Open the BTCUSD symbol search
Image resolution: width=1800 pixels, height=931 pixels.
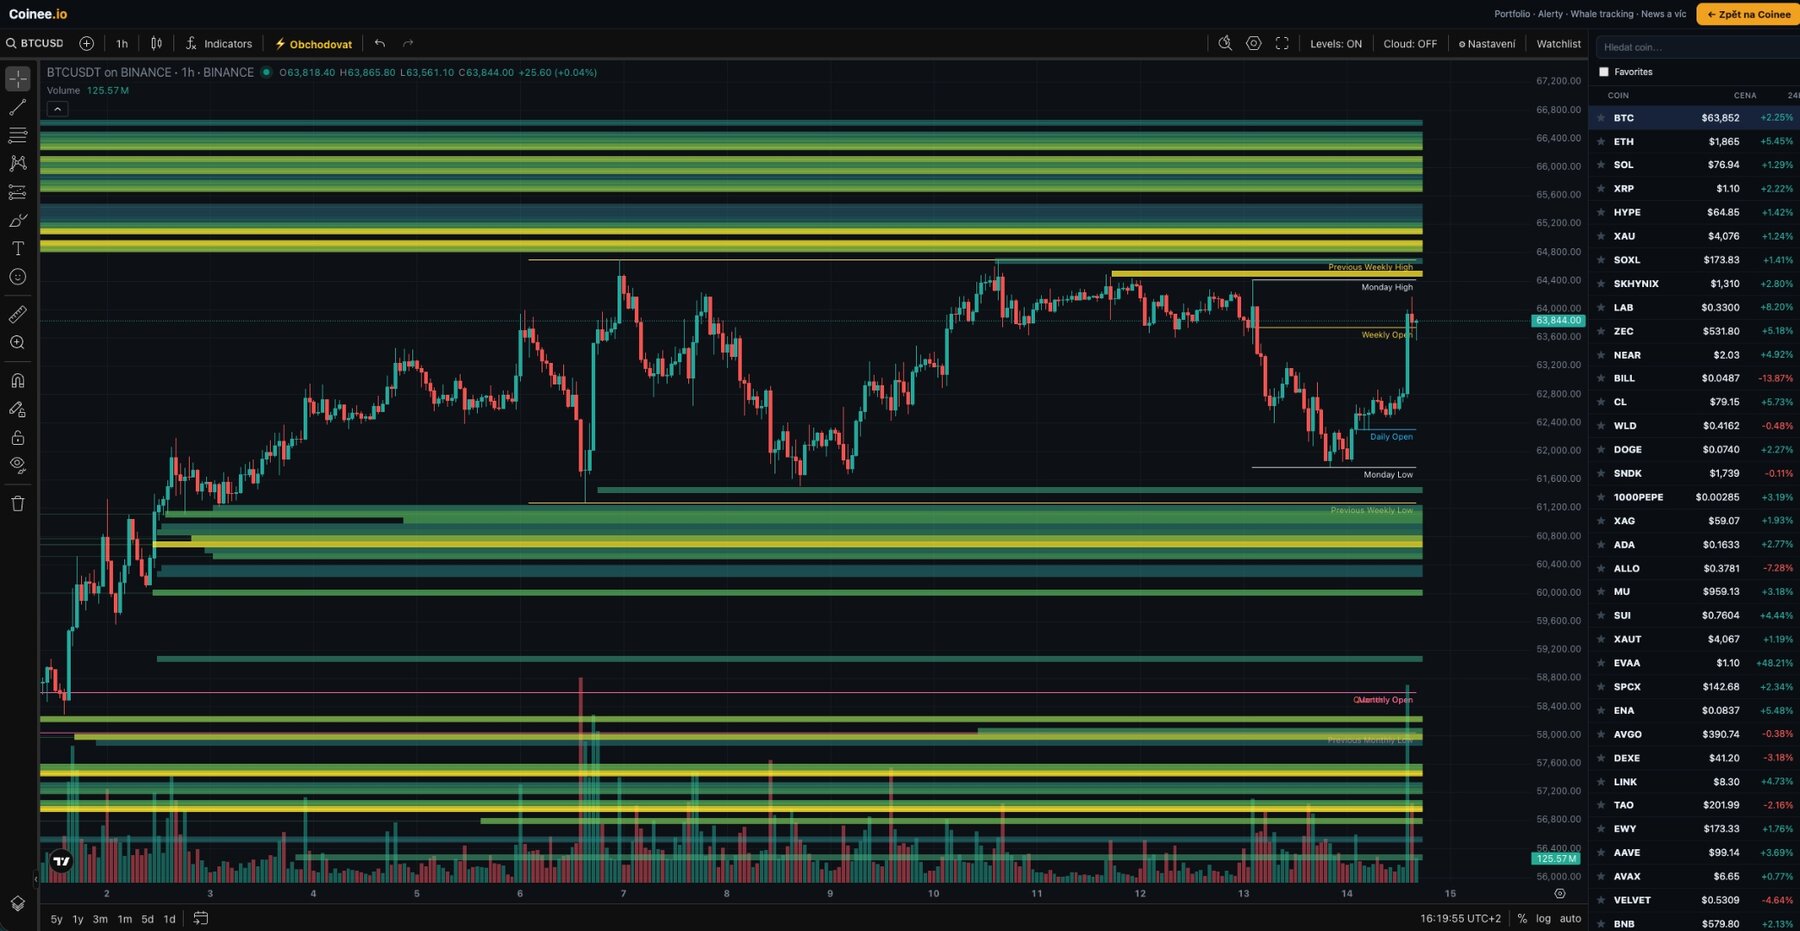pos(35,43)
